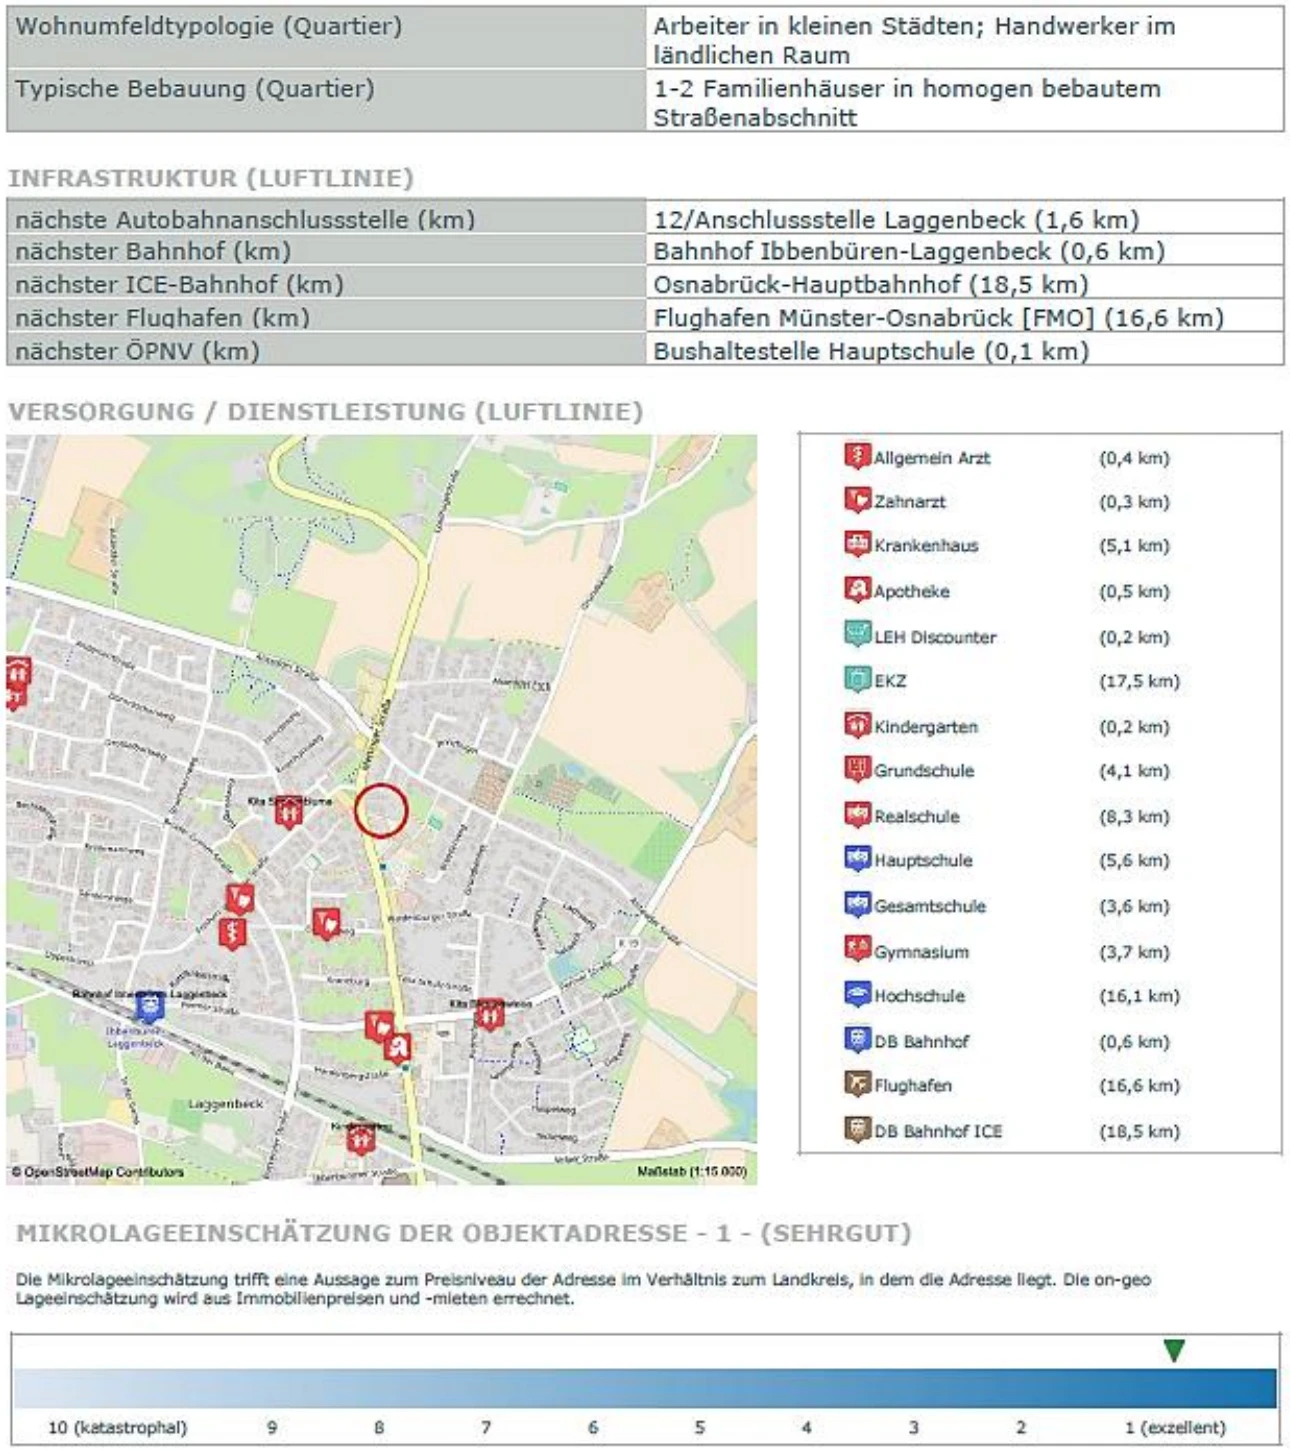
Task: Click the Grundschule legend icon
Action: coord(857,769)
